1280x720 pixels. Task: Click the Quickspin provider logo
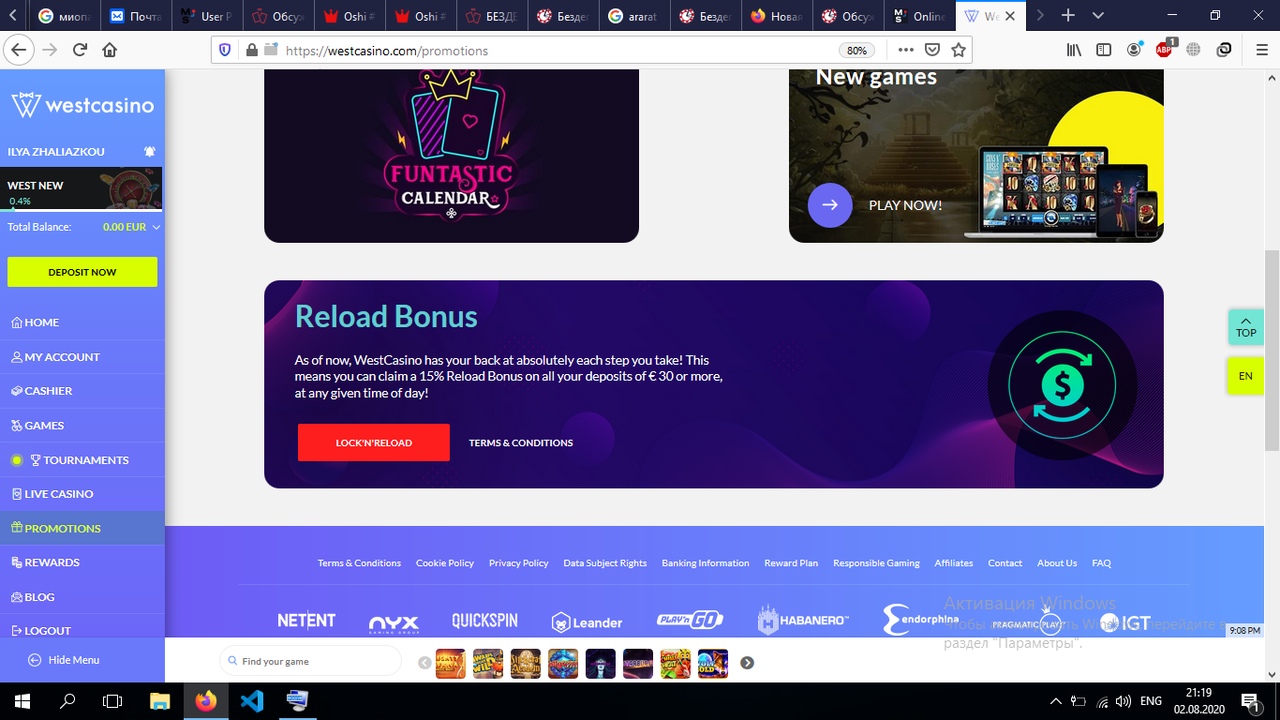pyautogui.click(x=485, y=621)
